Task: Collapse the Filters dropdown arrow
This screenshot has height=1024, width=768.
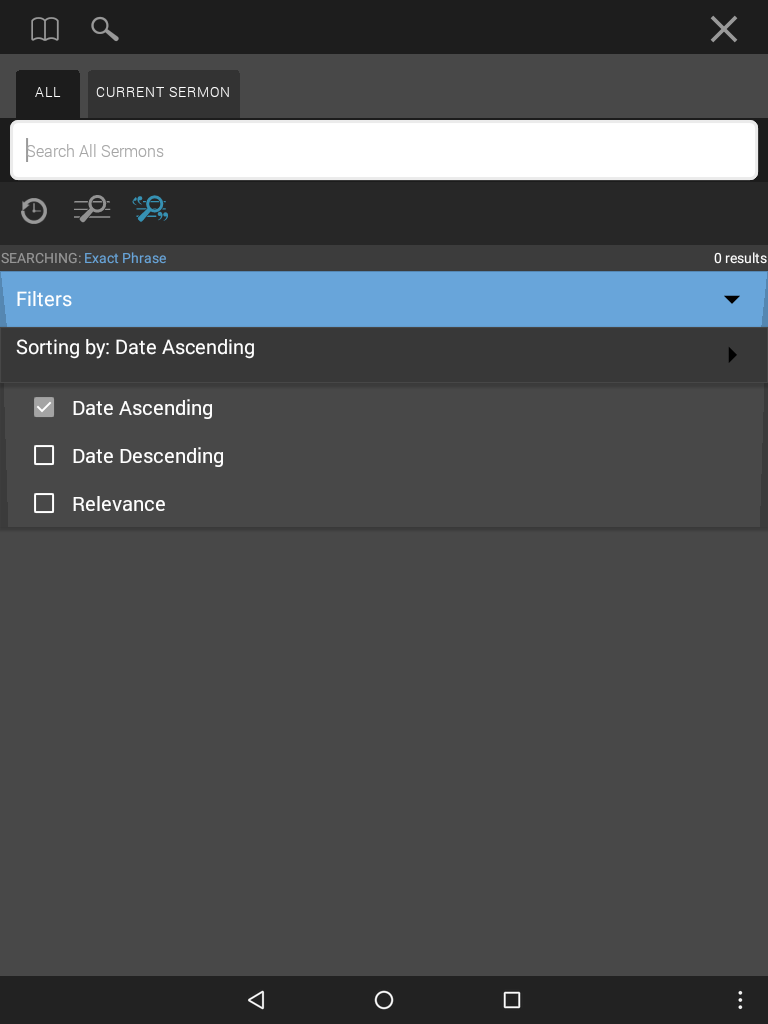Action: [731, 299]
